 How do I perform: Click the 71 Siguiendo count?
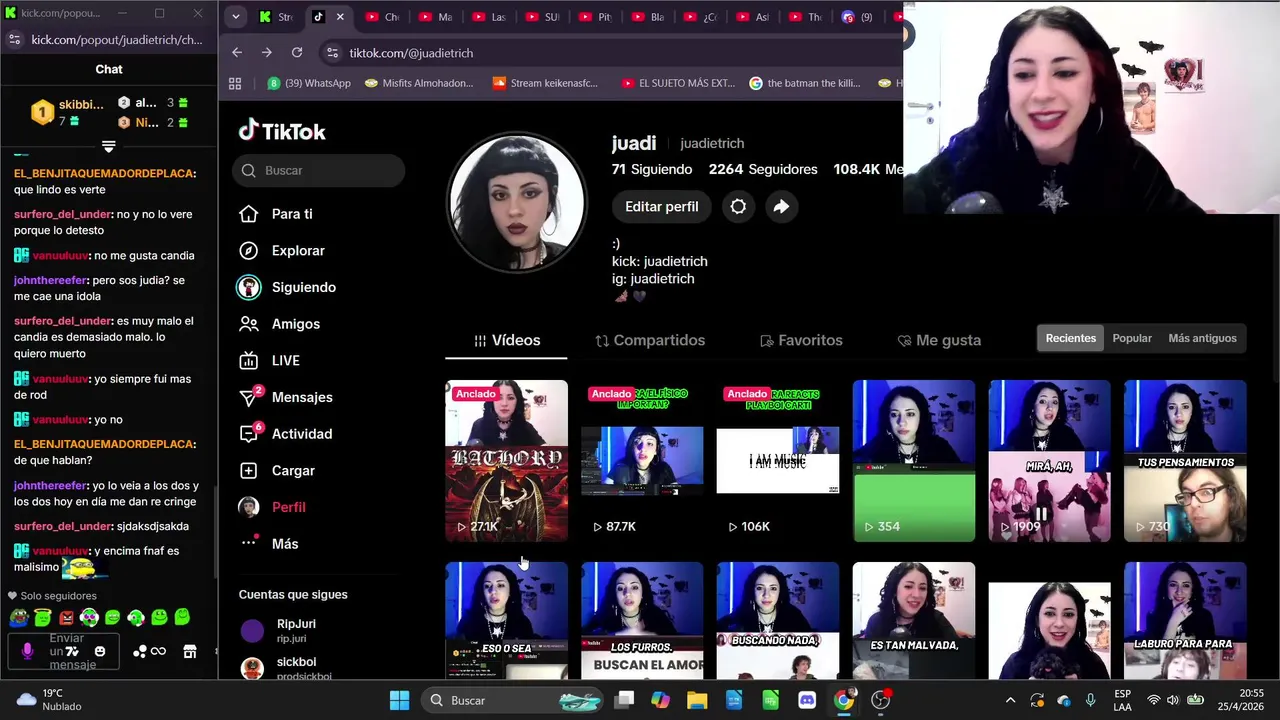tap(651, 169)
